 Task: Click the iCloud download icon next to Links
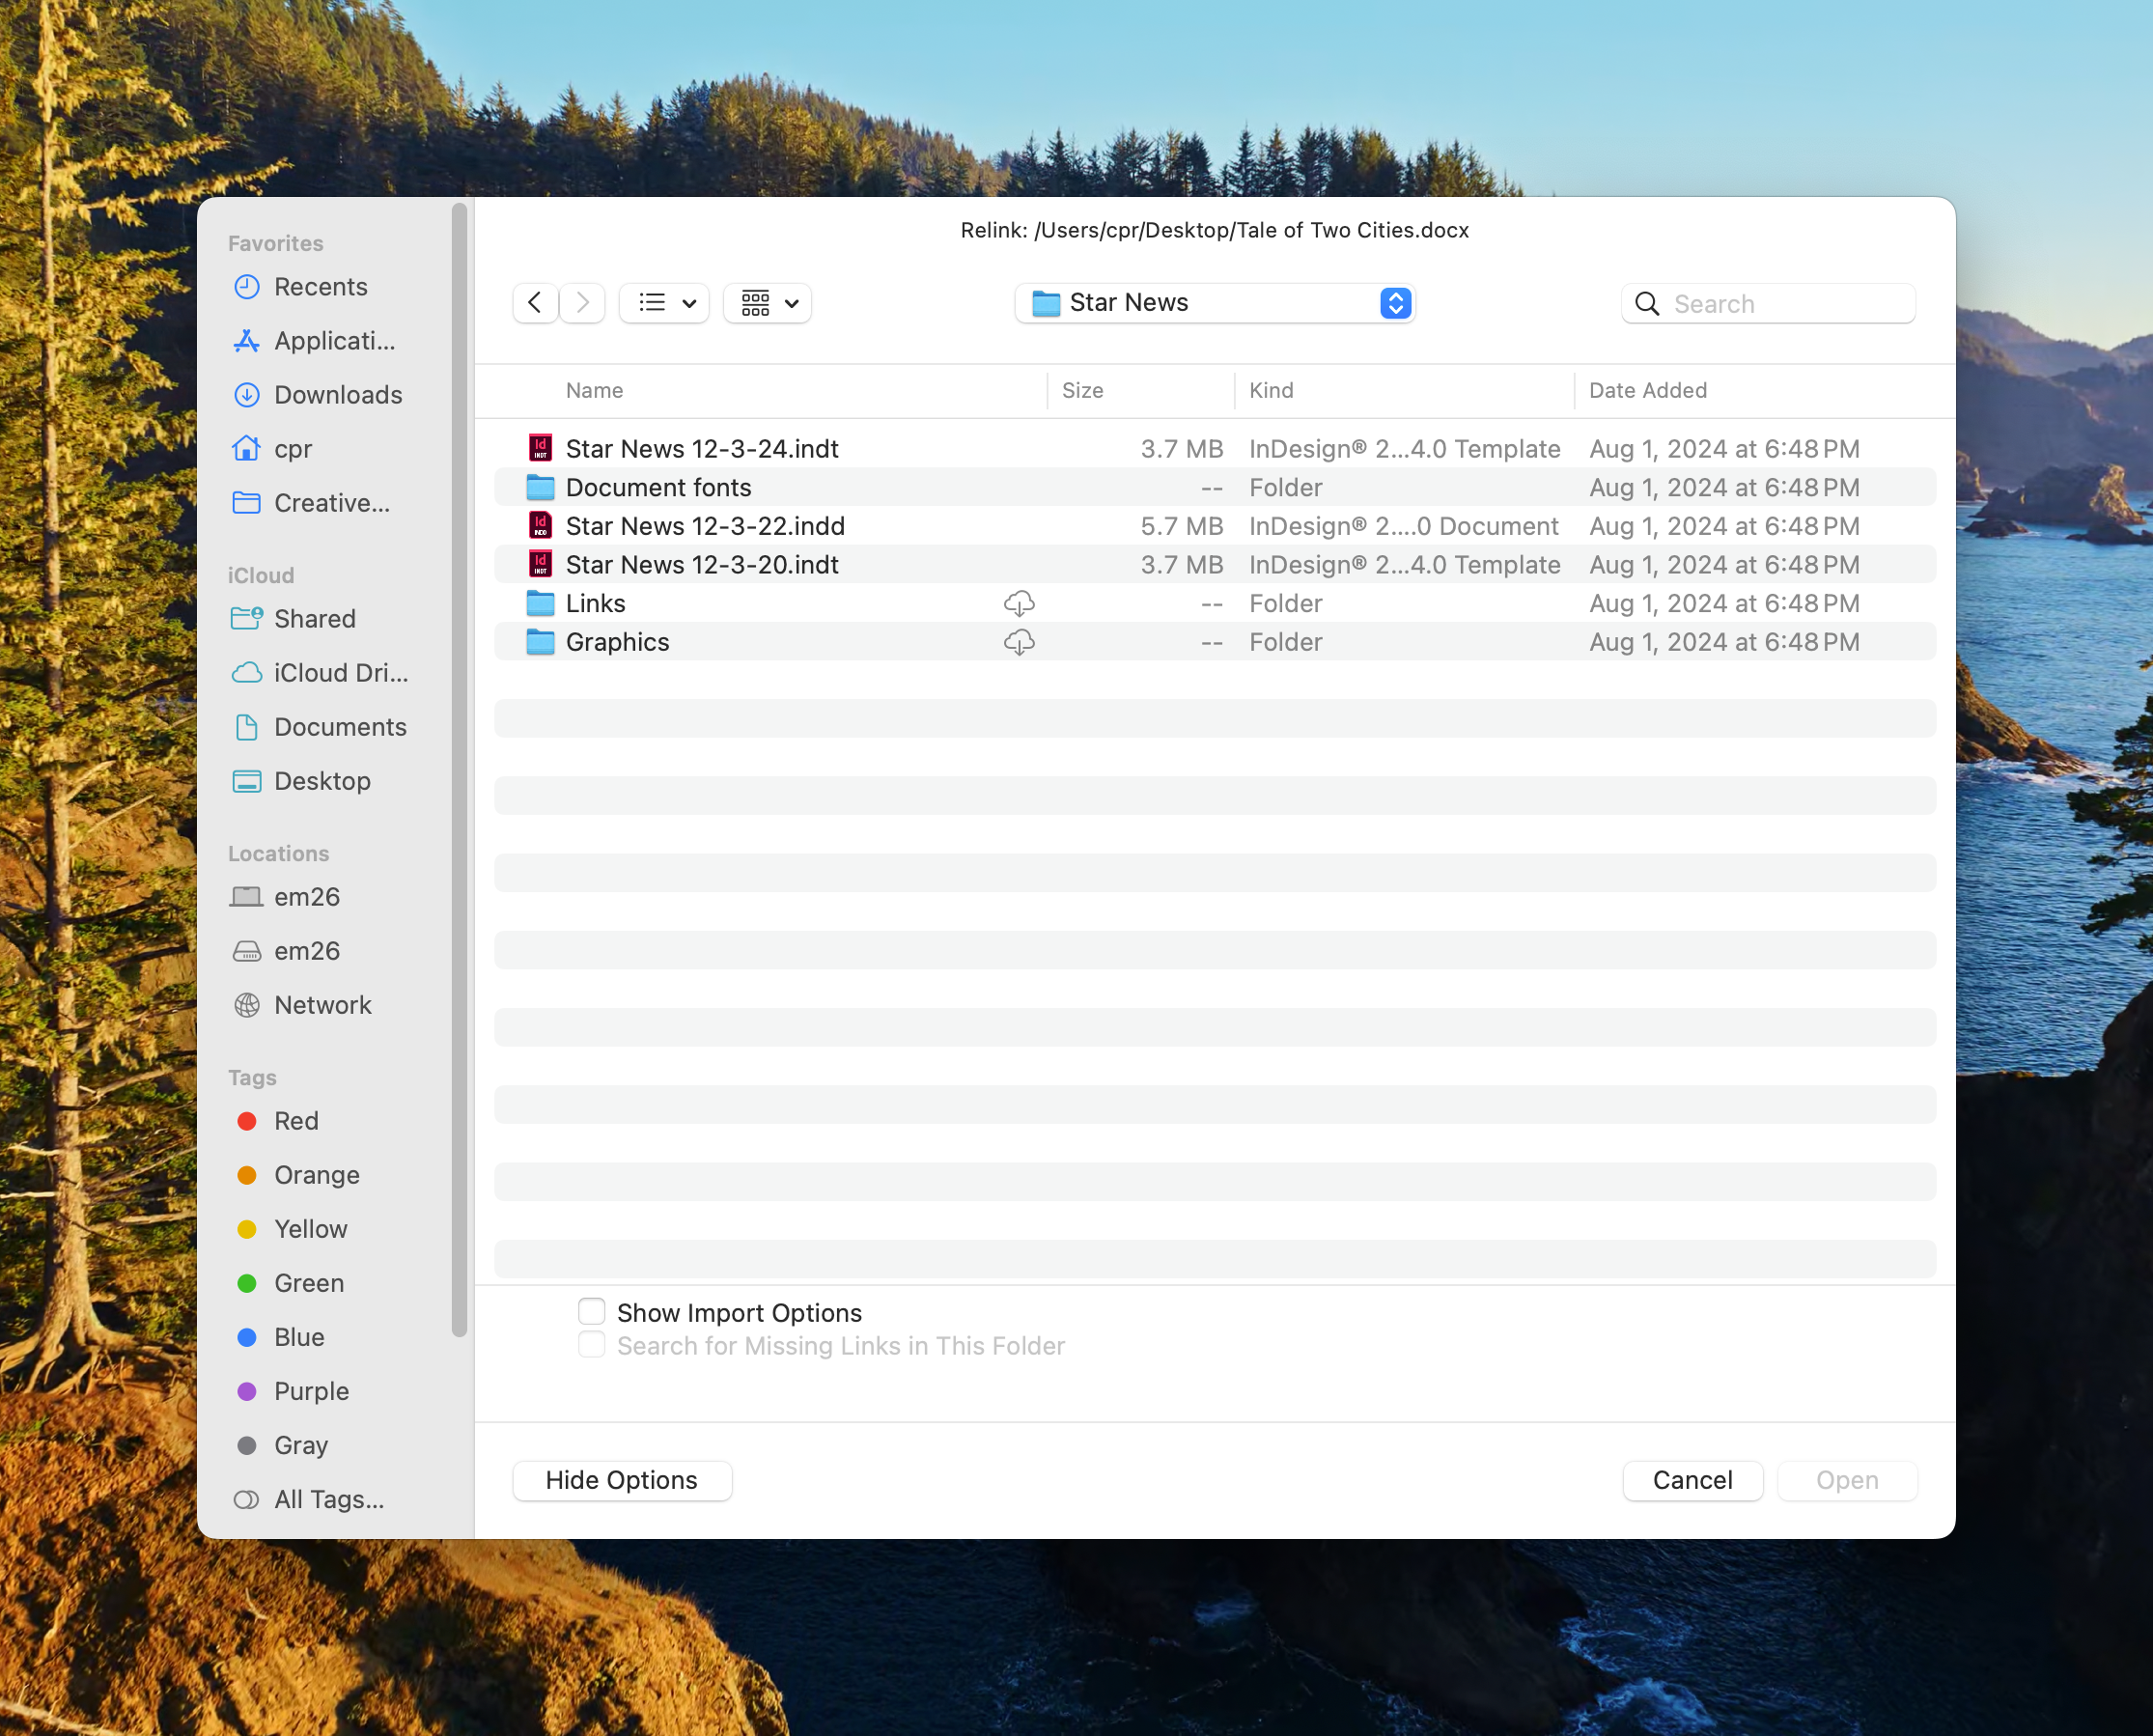[x=1018, y=603]
